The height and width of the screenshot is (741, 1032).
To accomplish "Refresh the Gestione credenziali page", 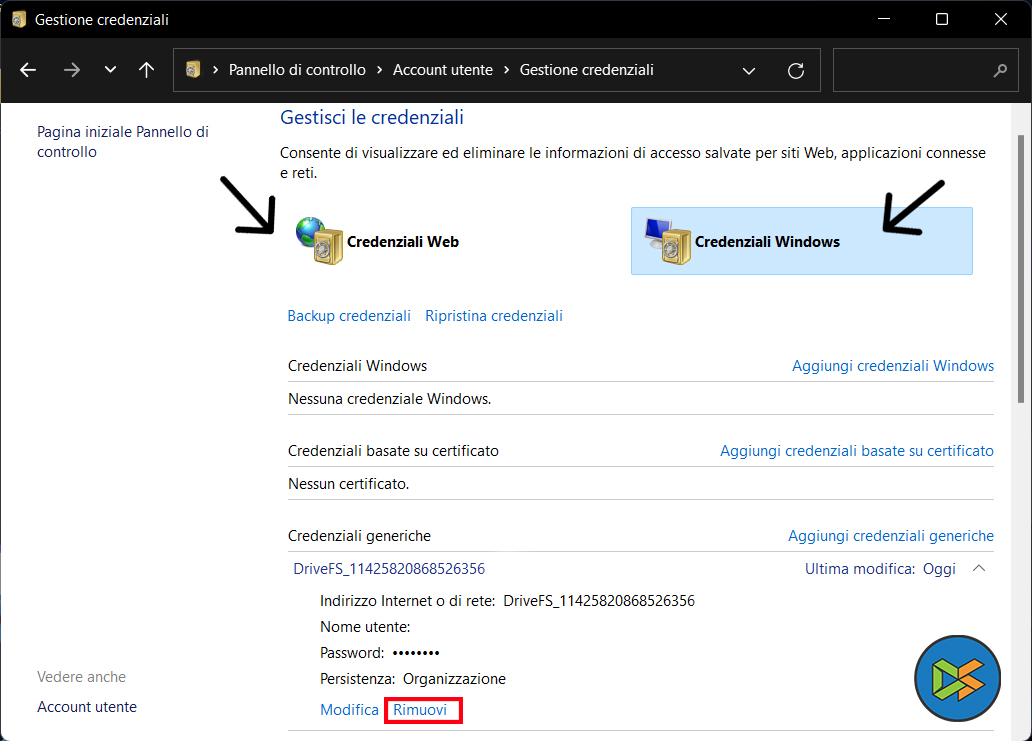I will [796, 70].
